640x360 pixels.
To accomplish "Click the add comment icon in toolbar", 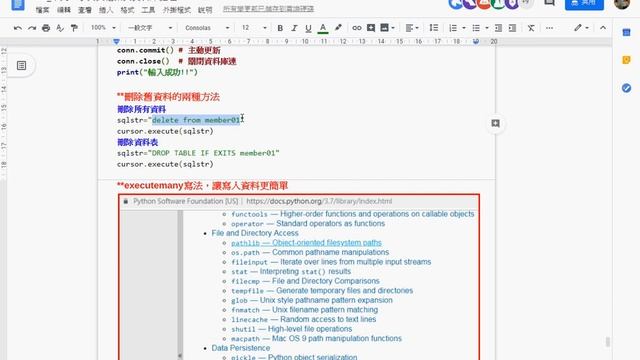I will coord(371,28).
